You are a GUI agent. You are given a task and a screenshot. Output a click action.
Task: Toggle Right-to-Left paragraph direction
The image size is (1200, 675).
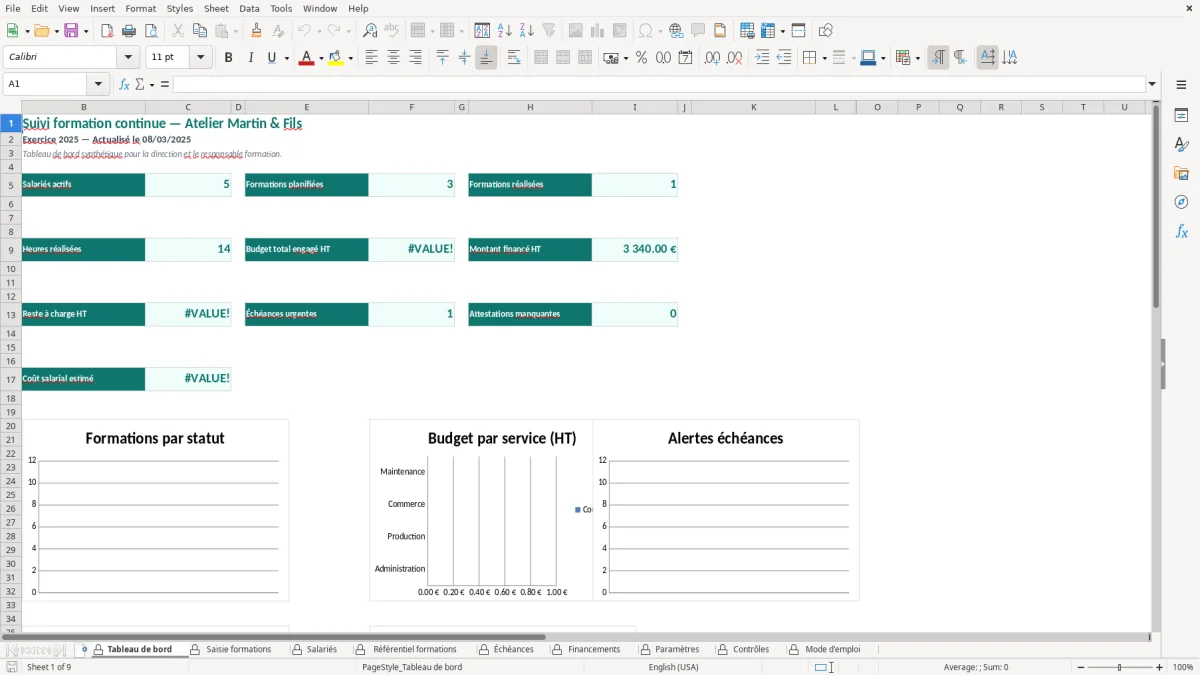click(960, 58)
